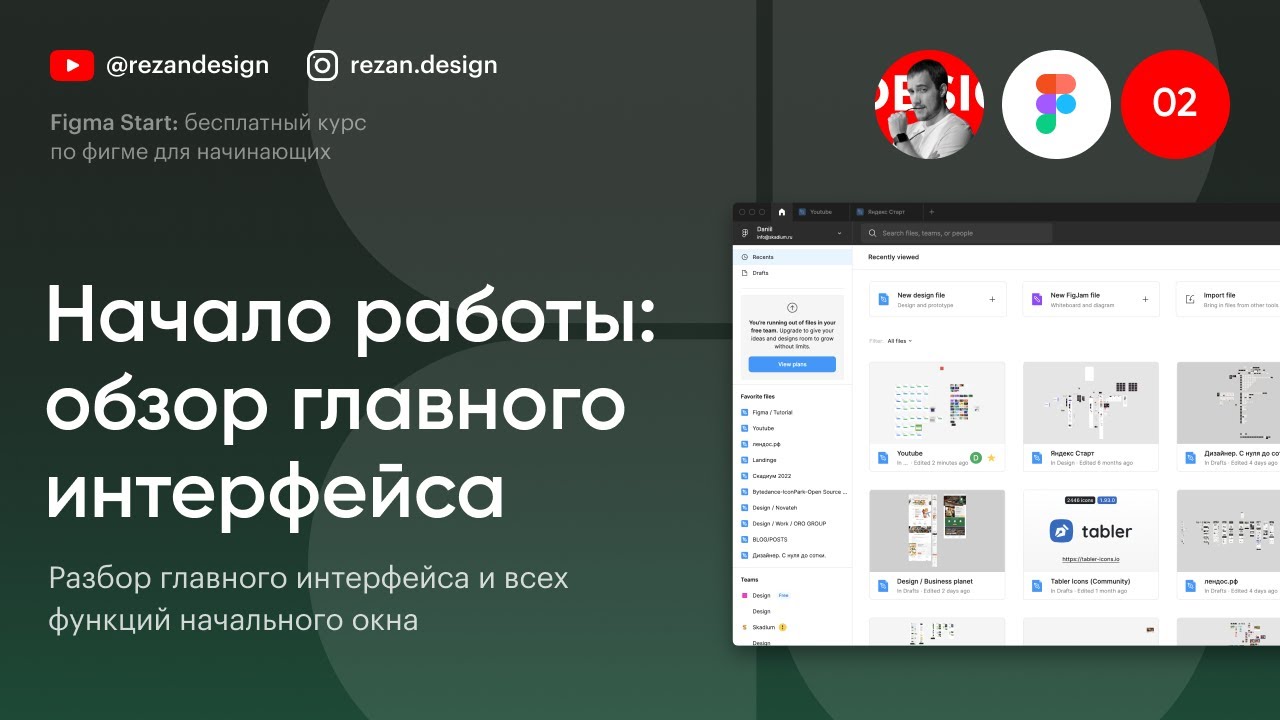
Task: Click the red 02 episode badge
Action: pyautogui.click(x=1175, y=105)
